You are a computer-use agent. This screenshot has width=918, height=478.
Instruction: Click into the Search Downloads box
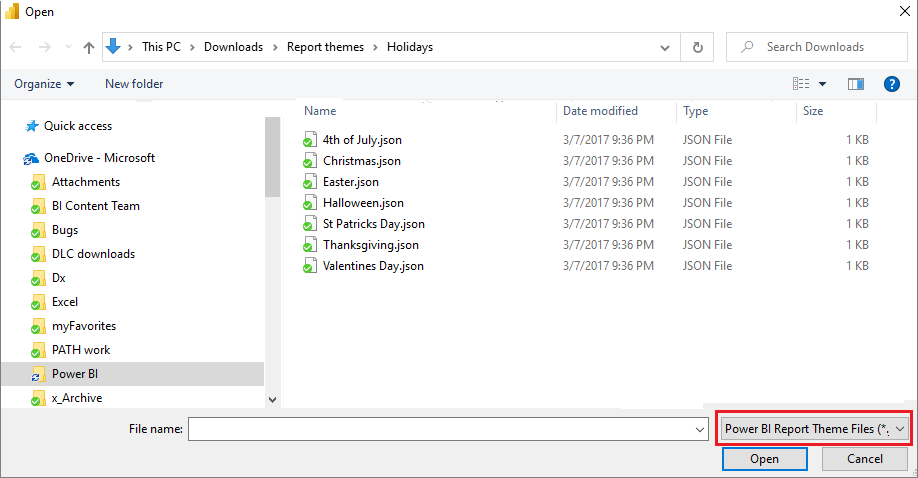(x=817, y=47)
